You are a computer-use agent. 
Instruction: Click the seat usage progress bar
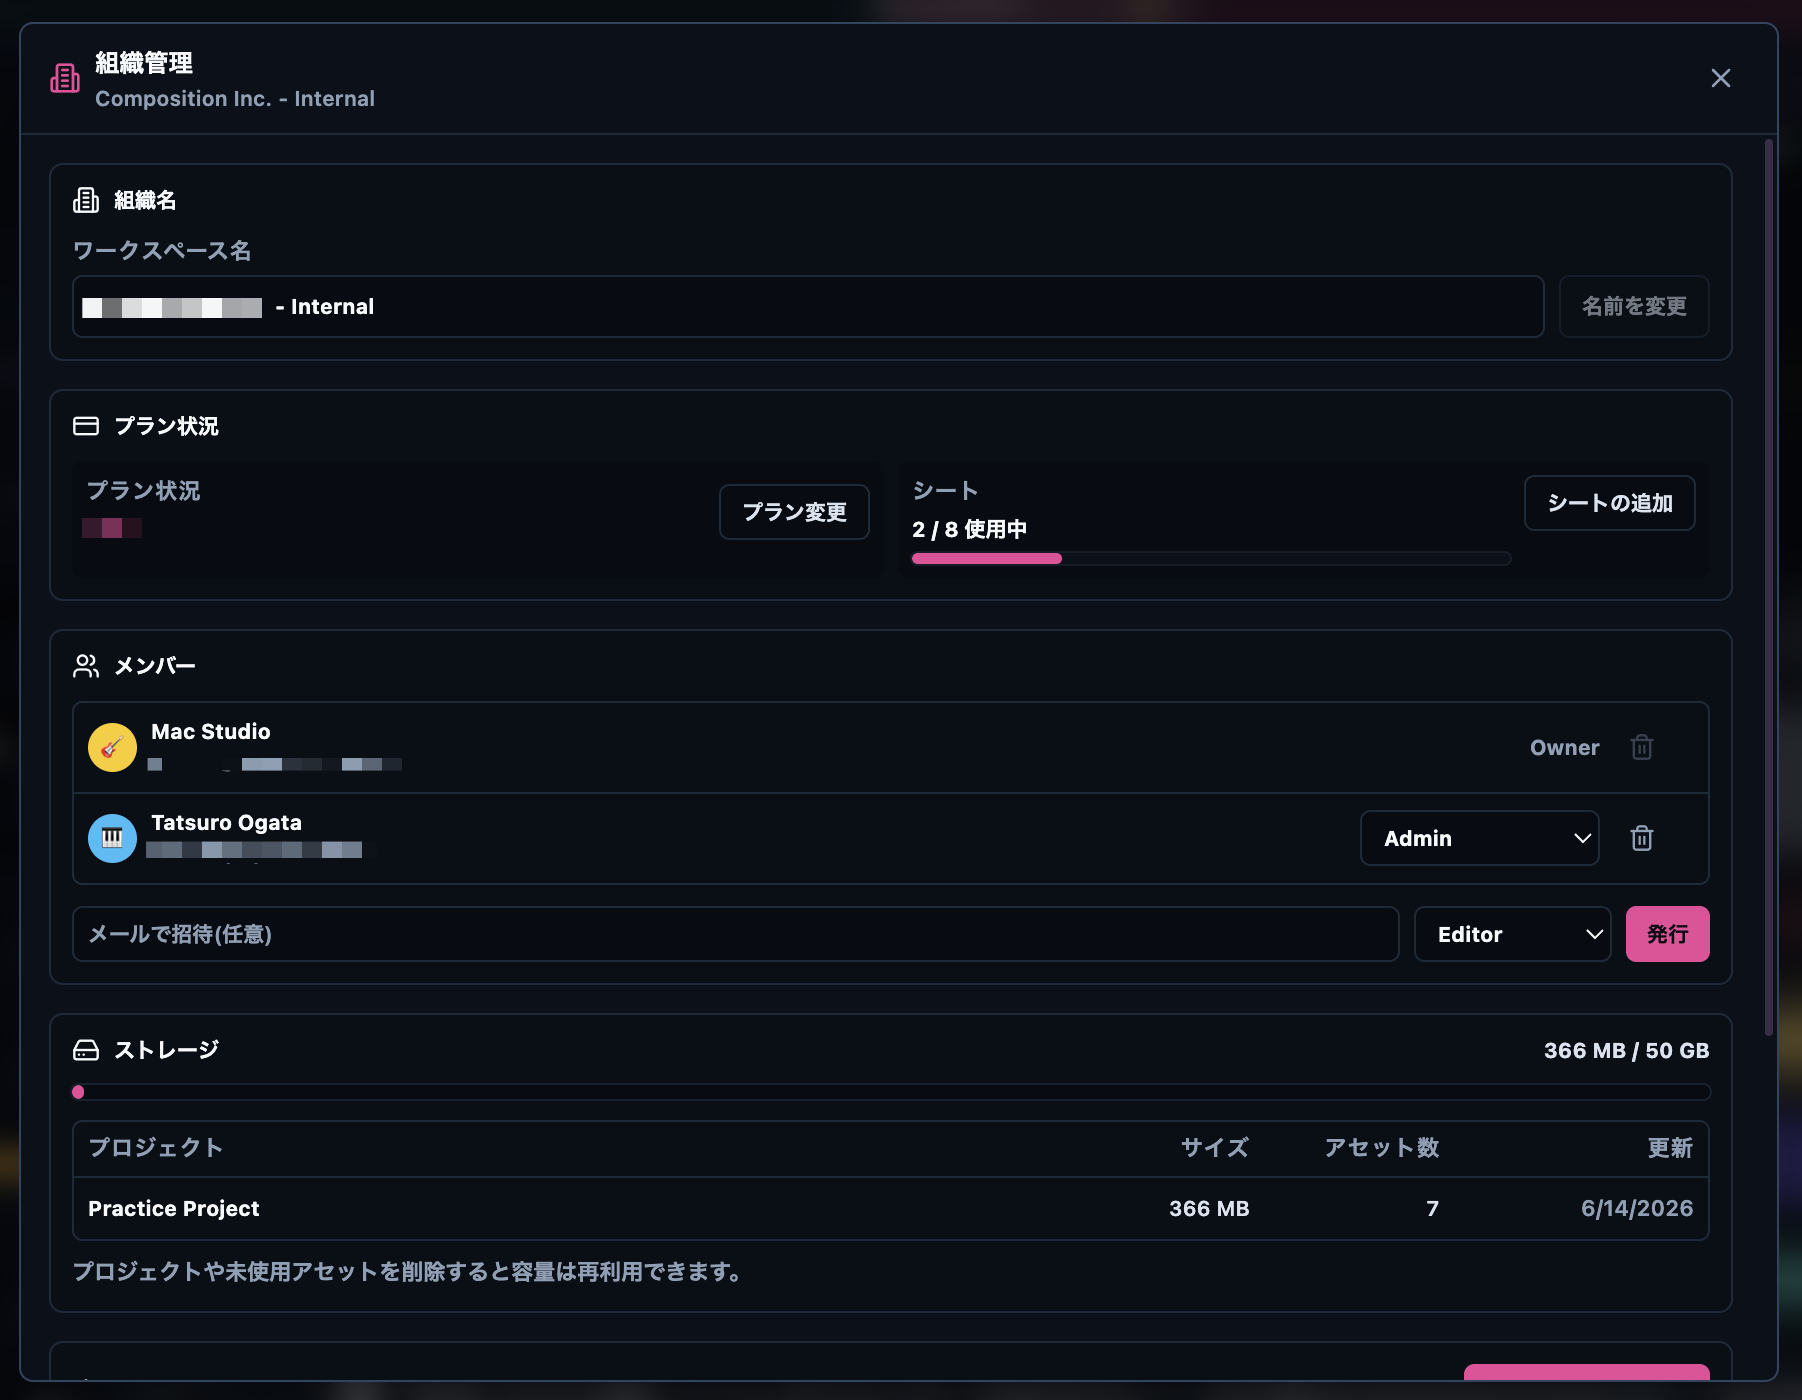[1211, 559]
